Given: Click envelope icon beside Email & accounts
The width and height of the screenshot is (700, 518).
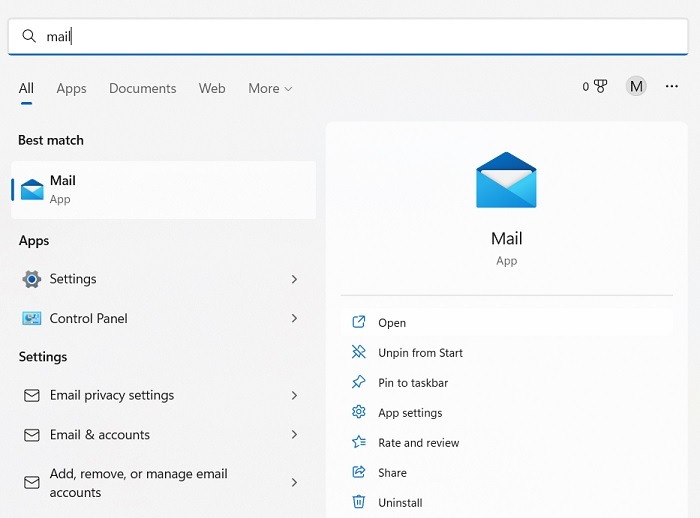Looking at the screenshot, I should [32, 434].
